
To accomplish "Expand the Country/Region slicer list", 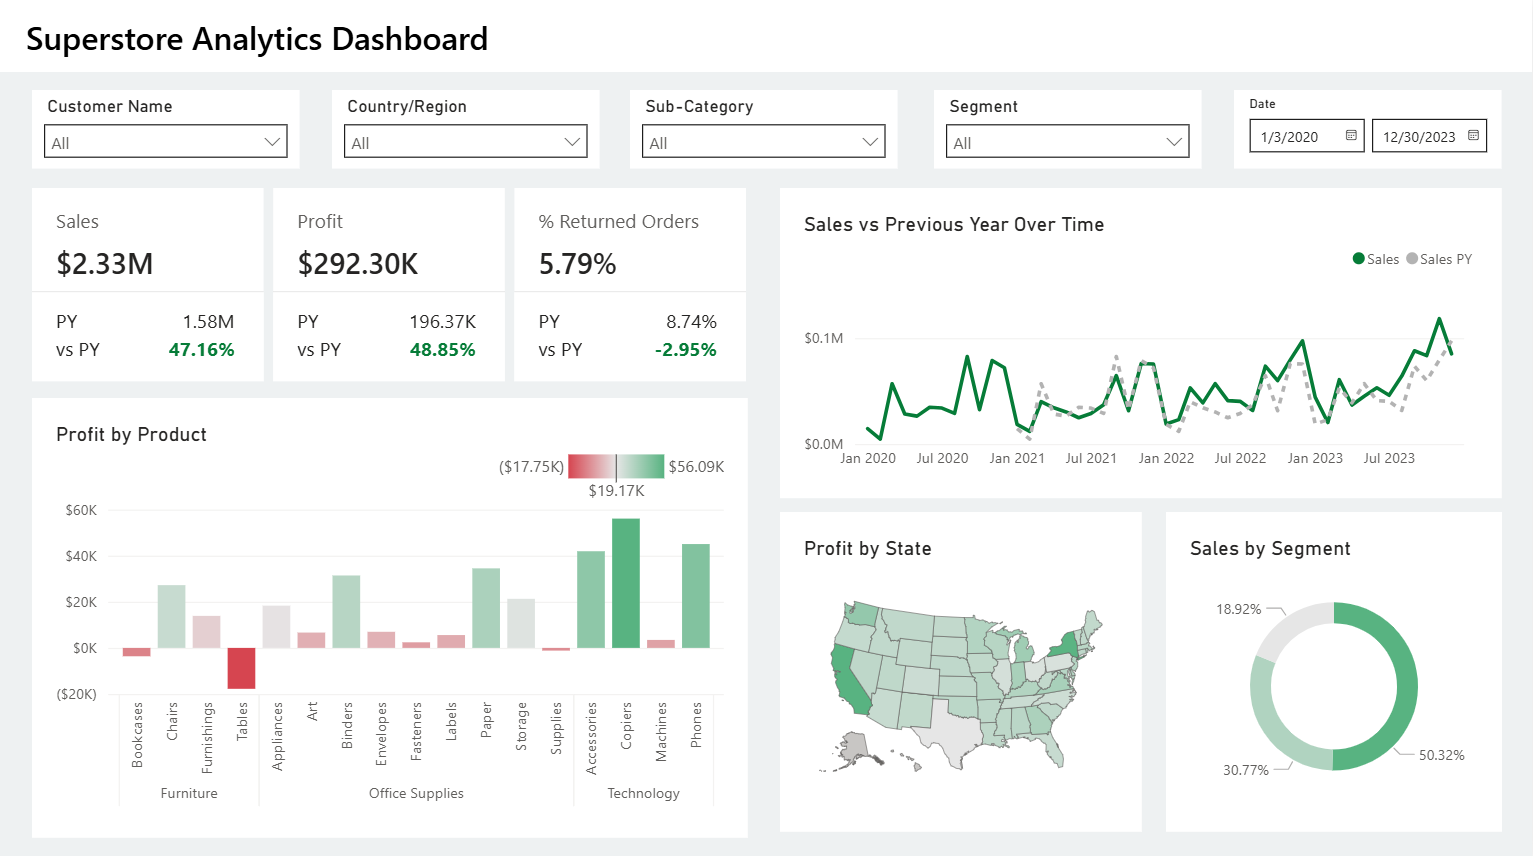I will click(572, 141).
